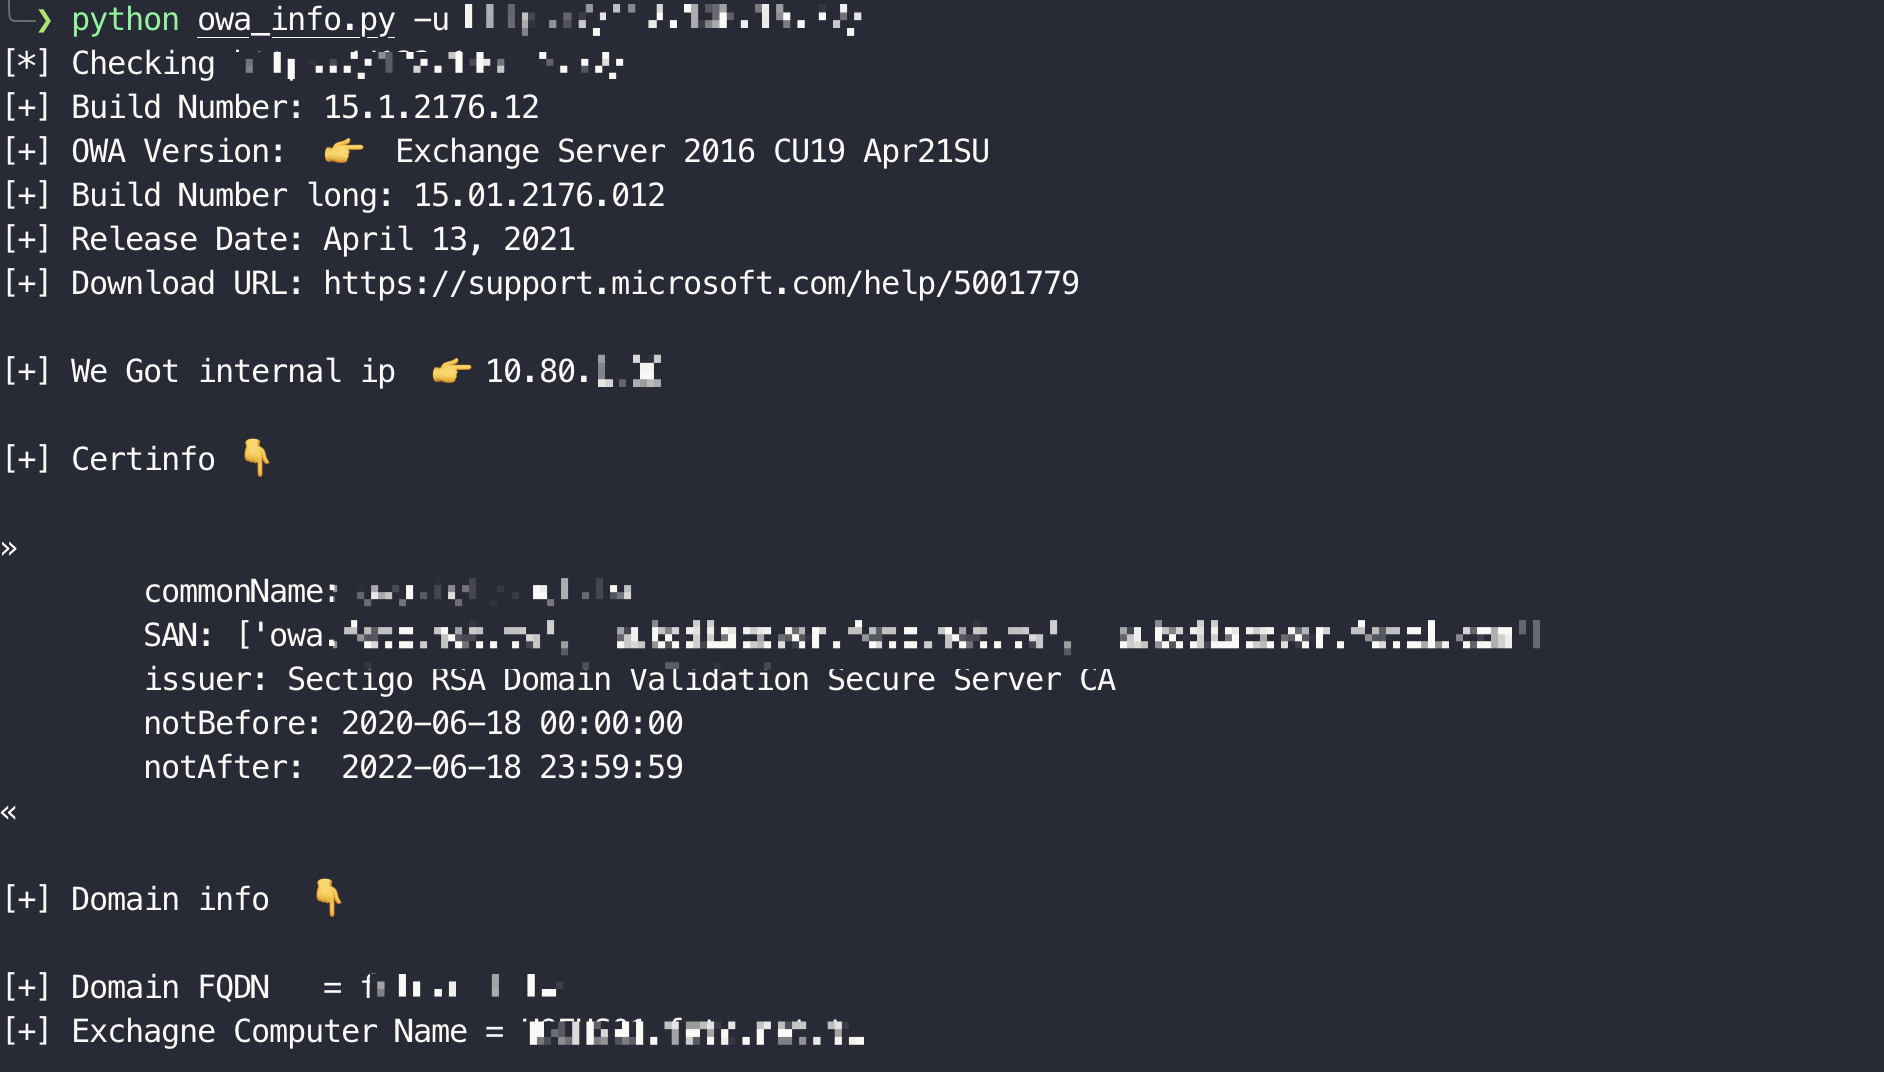Screen dimensions: 1884x1072
Task: Click the notBefore date 2020-06-18
Action: coord(512,723)
